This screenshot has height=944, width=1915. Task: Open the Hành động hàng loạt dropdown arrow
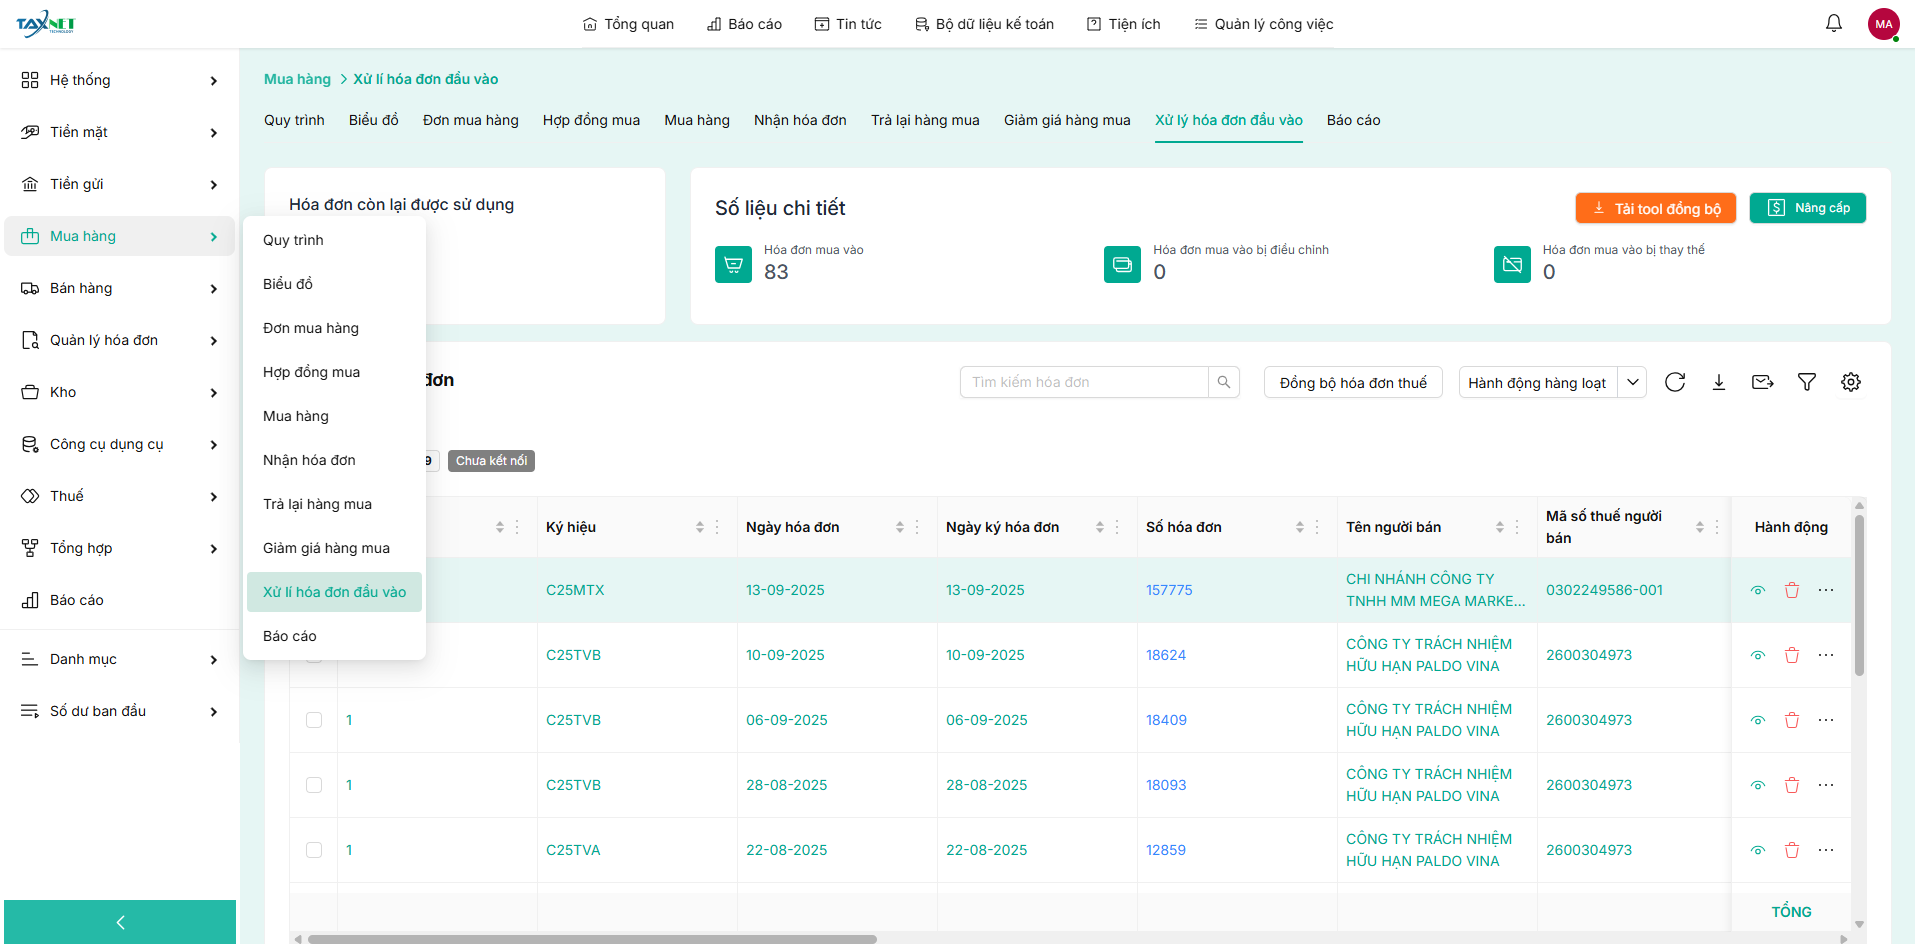click(1633, 382)
